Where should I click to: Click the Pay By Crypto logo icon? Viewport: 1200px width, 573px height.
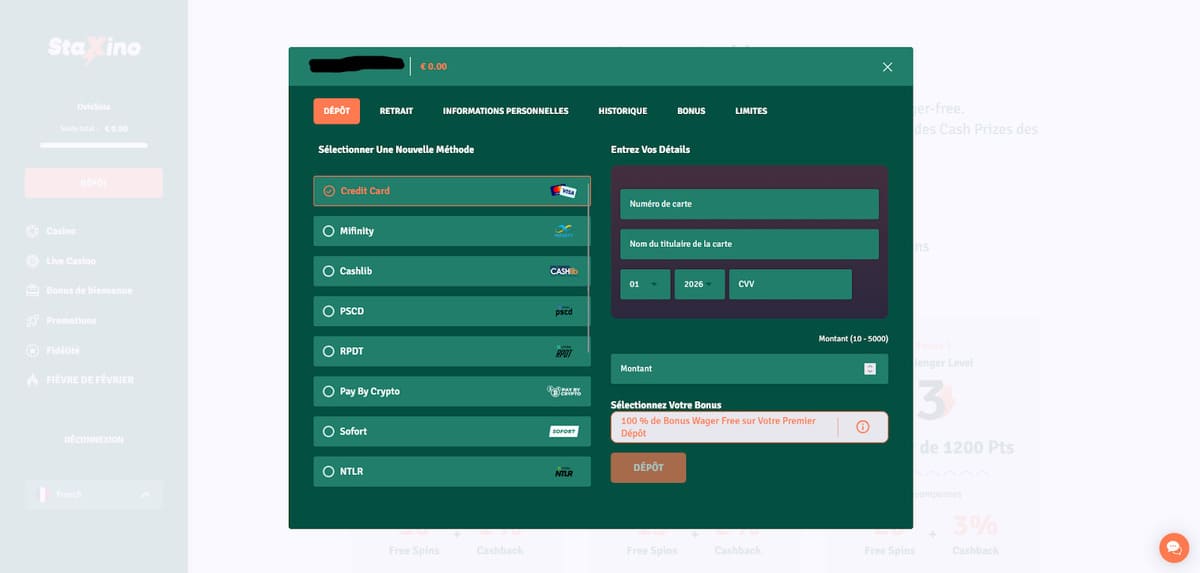point(564,391)
